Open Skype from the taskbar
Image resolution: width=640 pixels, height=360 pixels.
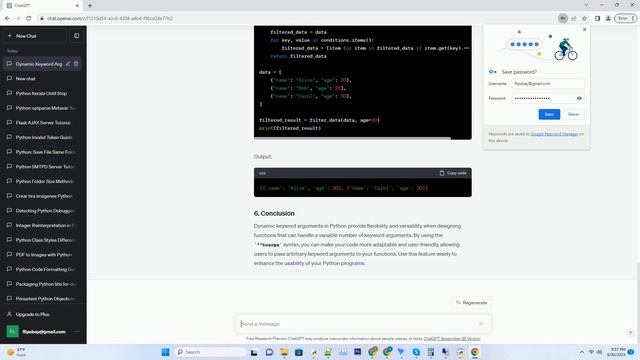click(x=416, y=352)
